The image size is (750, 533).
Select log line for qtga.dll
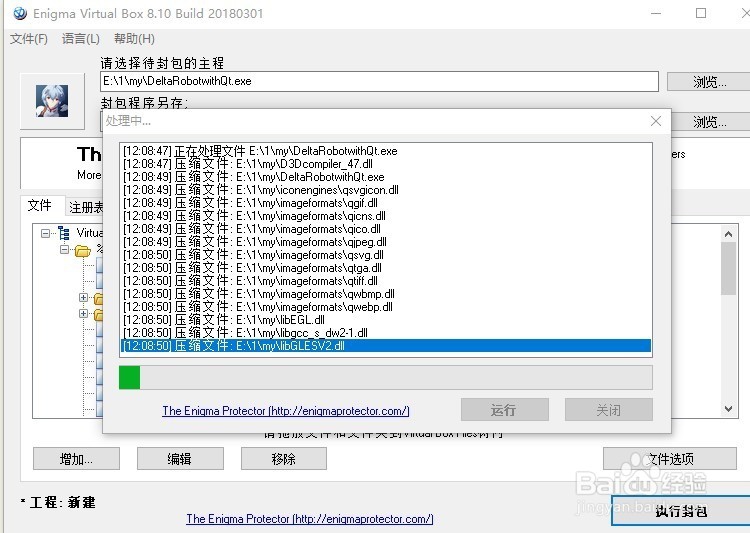[x=386, y=267]
